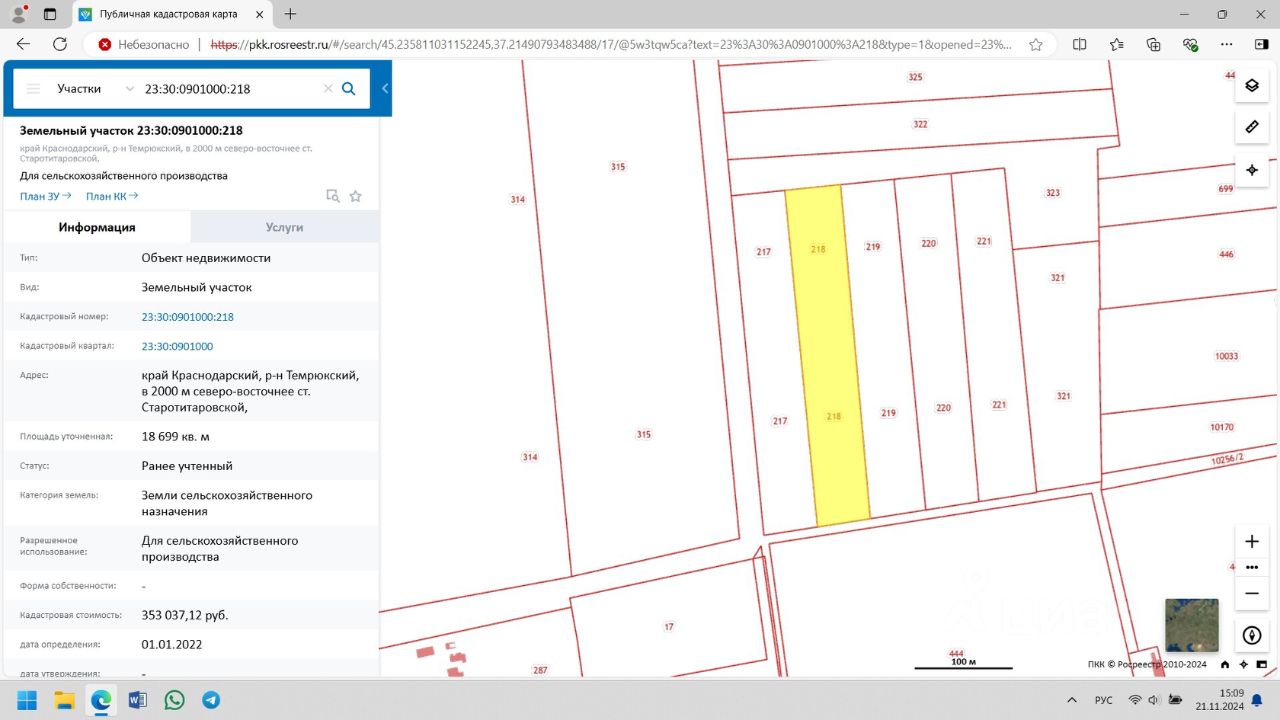The height and width of the screenshot is (720, 1280).
Task: Collapse the left information panel
Action: point(385,89)
